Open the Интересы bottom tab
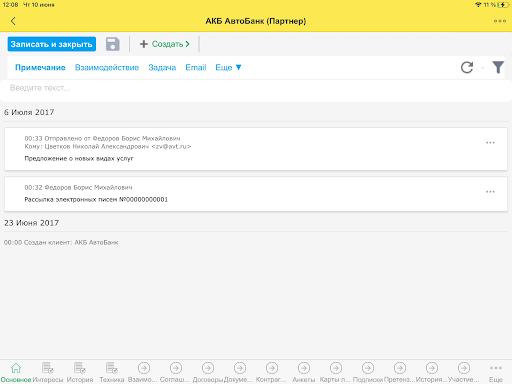 48,373
